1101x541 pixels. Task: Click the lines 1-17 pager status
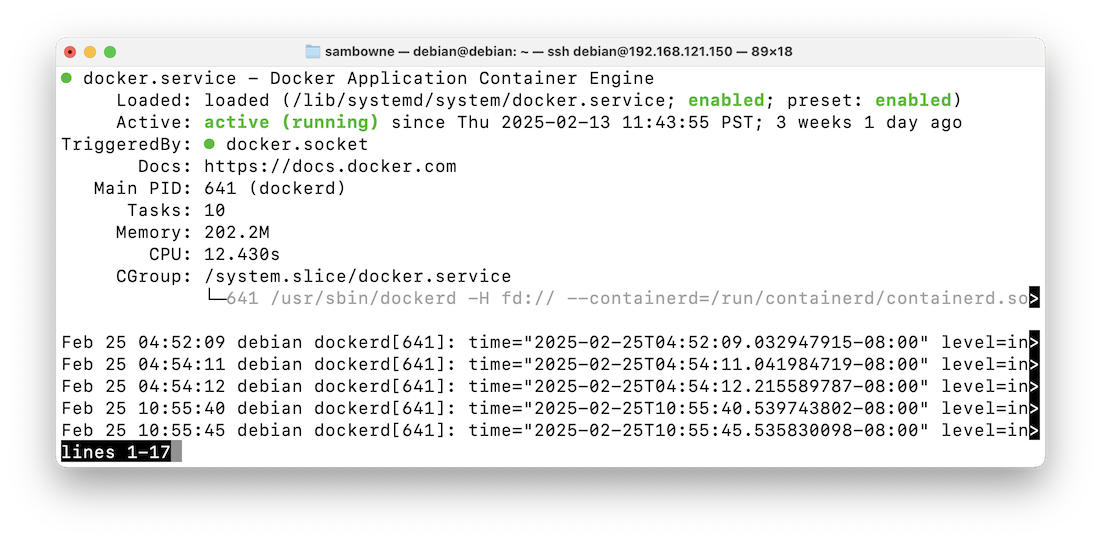pos(116,452)
